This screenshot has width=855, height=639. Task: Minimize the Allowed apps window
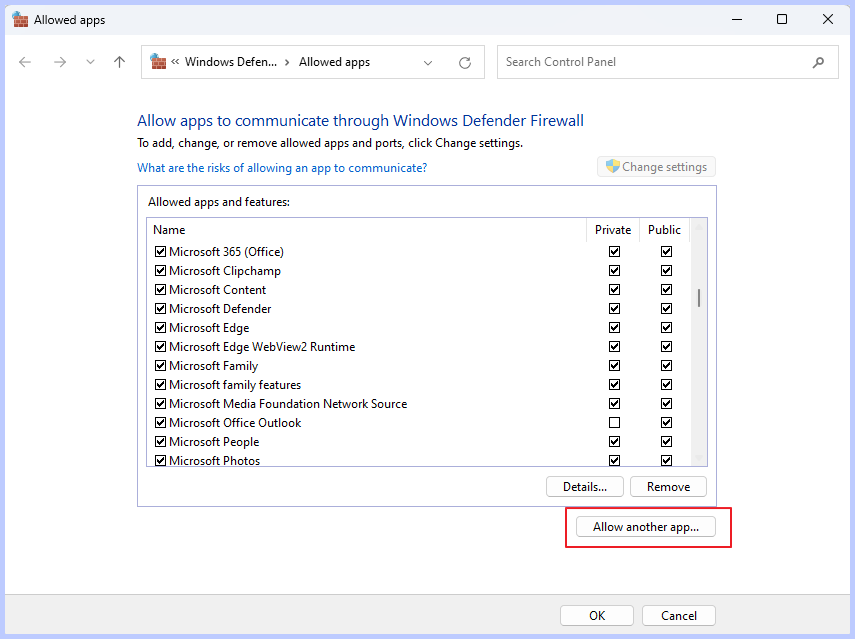(737, 20)
